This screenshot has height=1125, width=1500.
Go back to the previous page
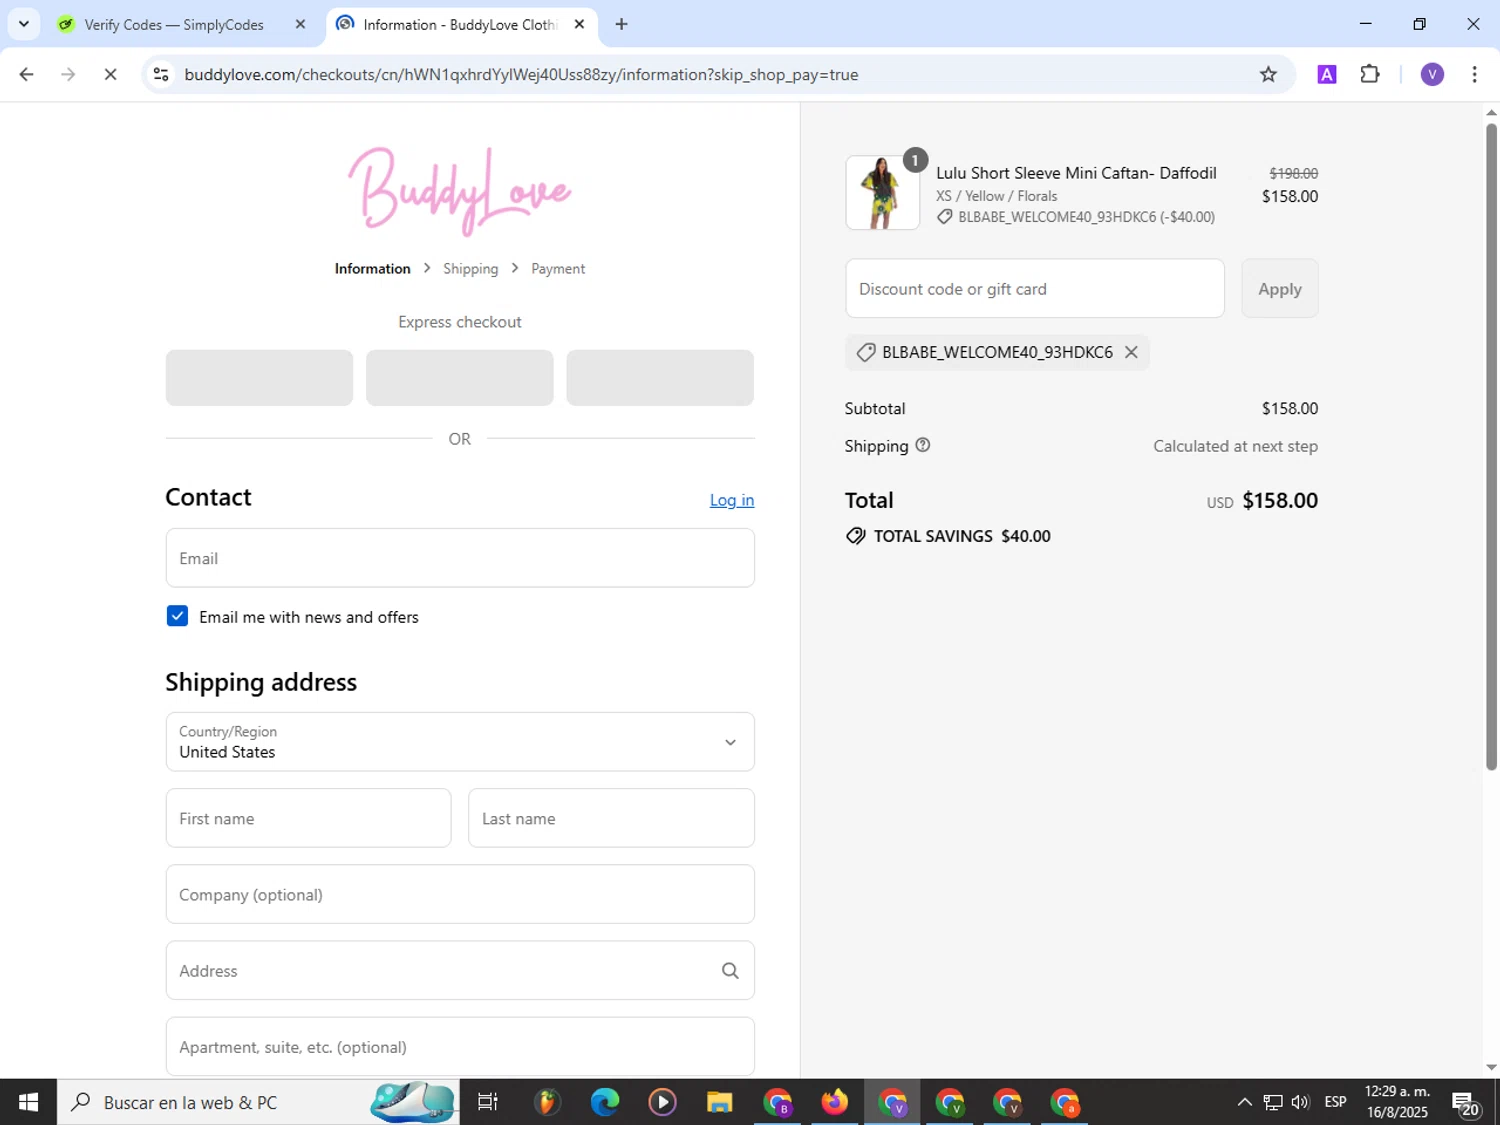pos(27,74)
